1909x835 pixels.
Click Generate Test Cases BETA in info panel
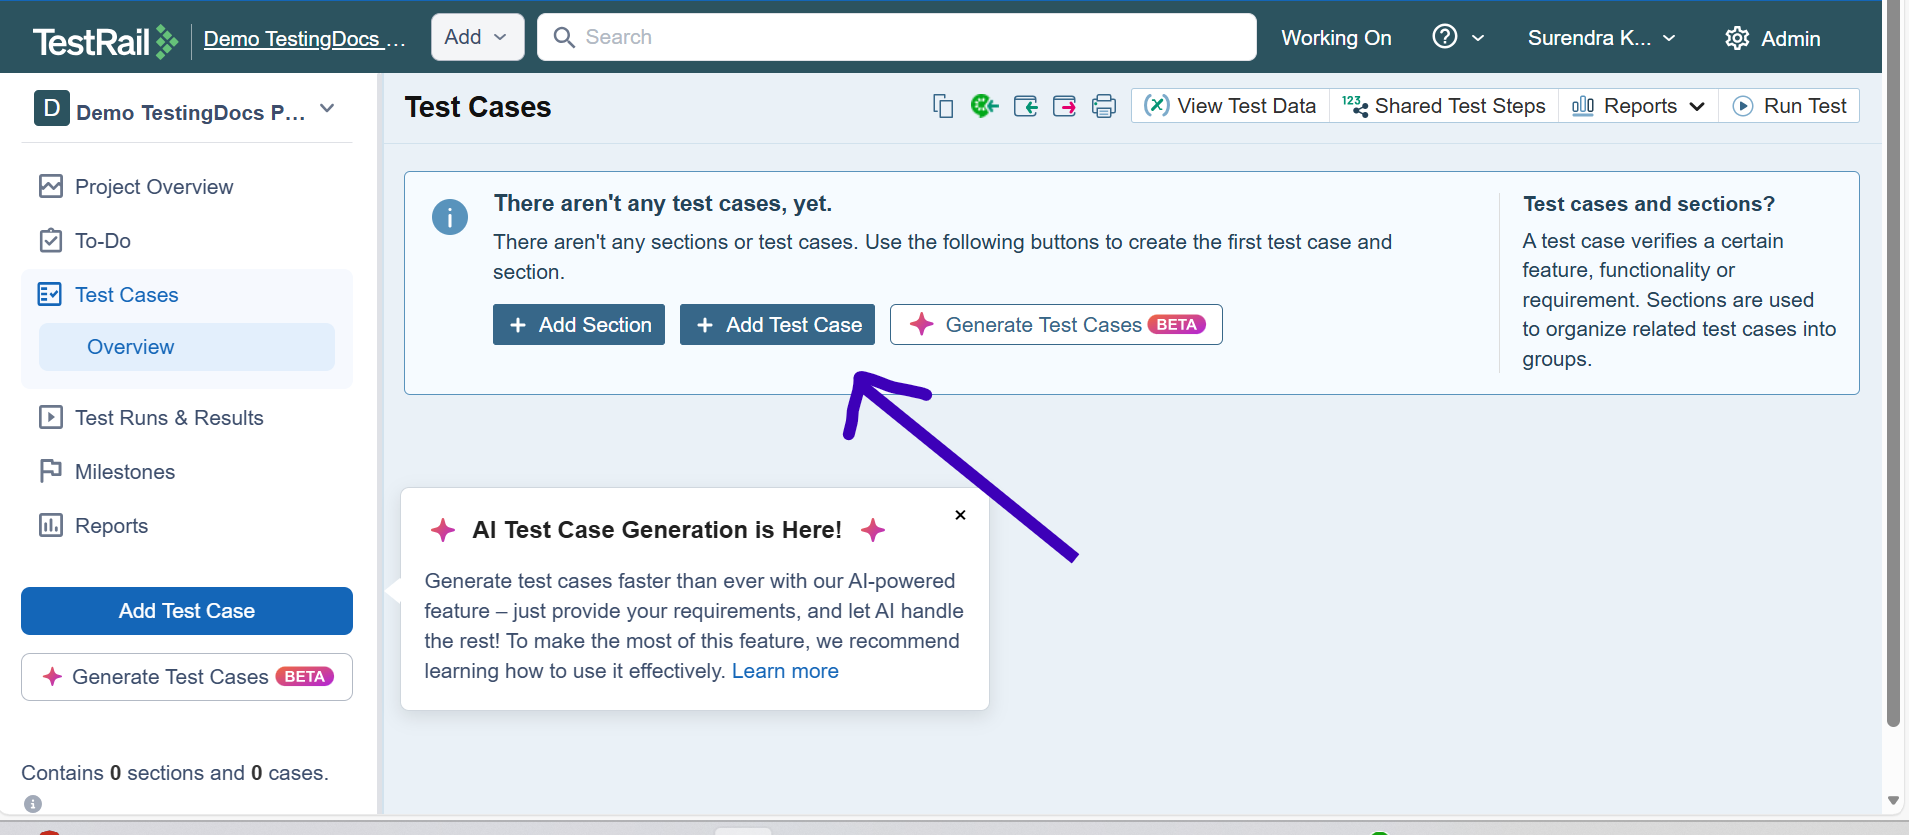pos(1056,325)
